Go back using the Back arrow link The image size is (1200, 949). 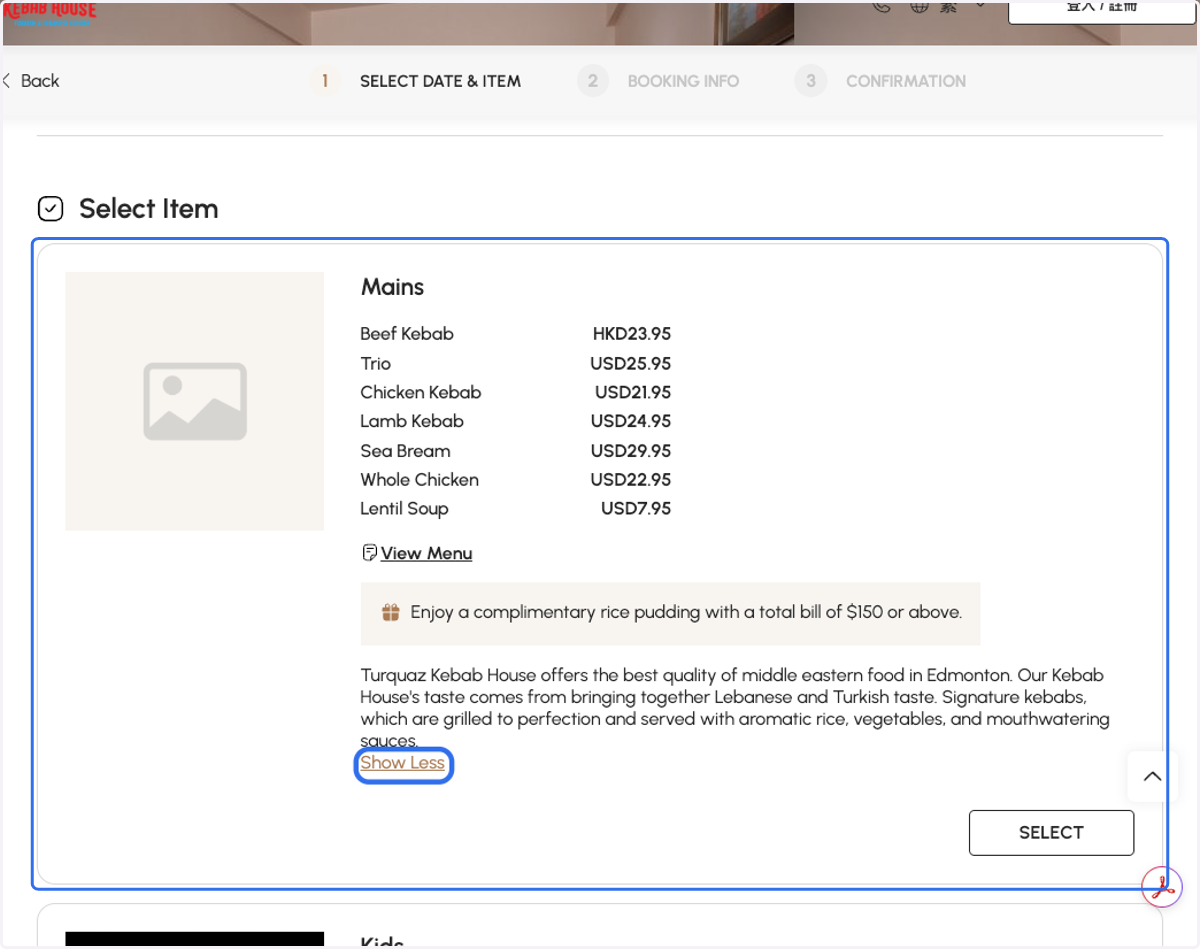(31, 81)
